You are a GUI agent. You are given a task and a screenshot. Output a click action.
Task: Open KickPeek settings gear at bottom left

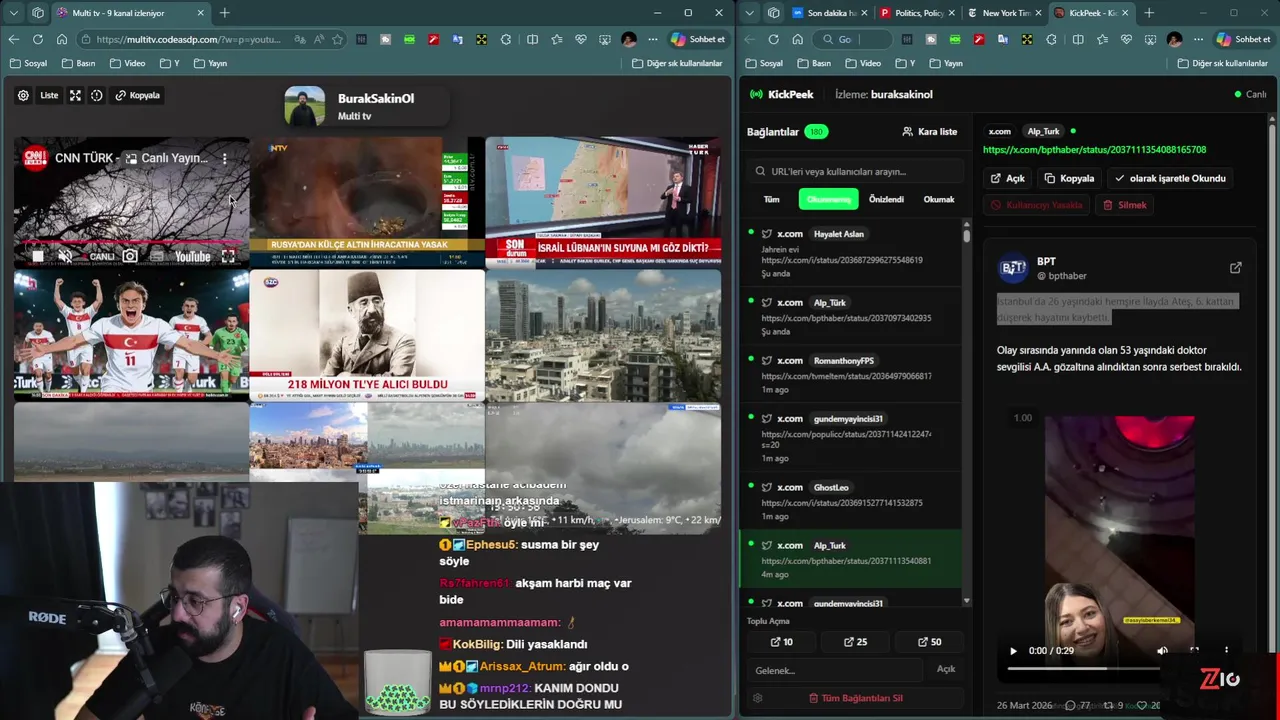pyautogui.click(x=757, y=698)
